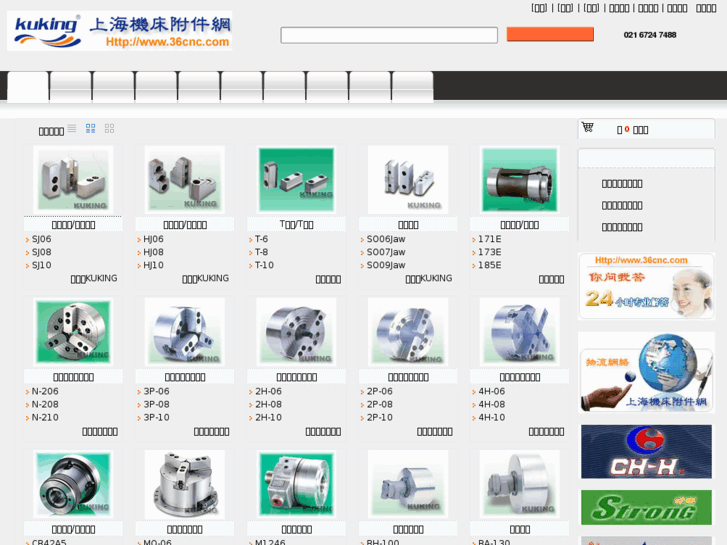Image resolution: width=727 pixels, height=545 pixels.
Task: Open the 3P-06 chuck link
Action: 156,391
